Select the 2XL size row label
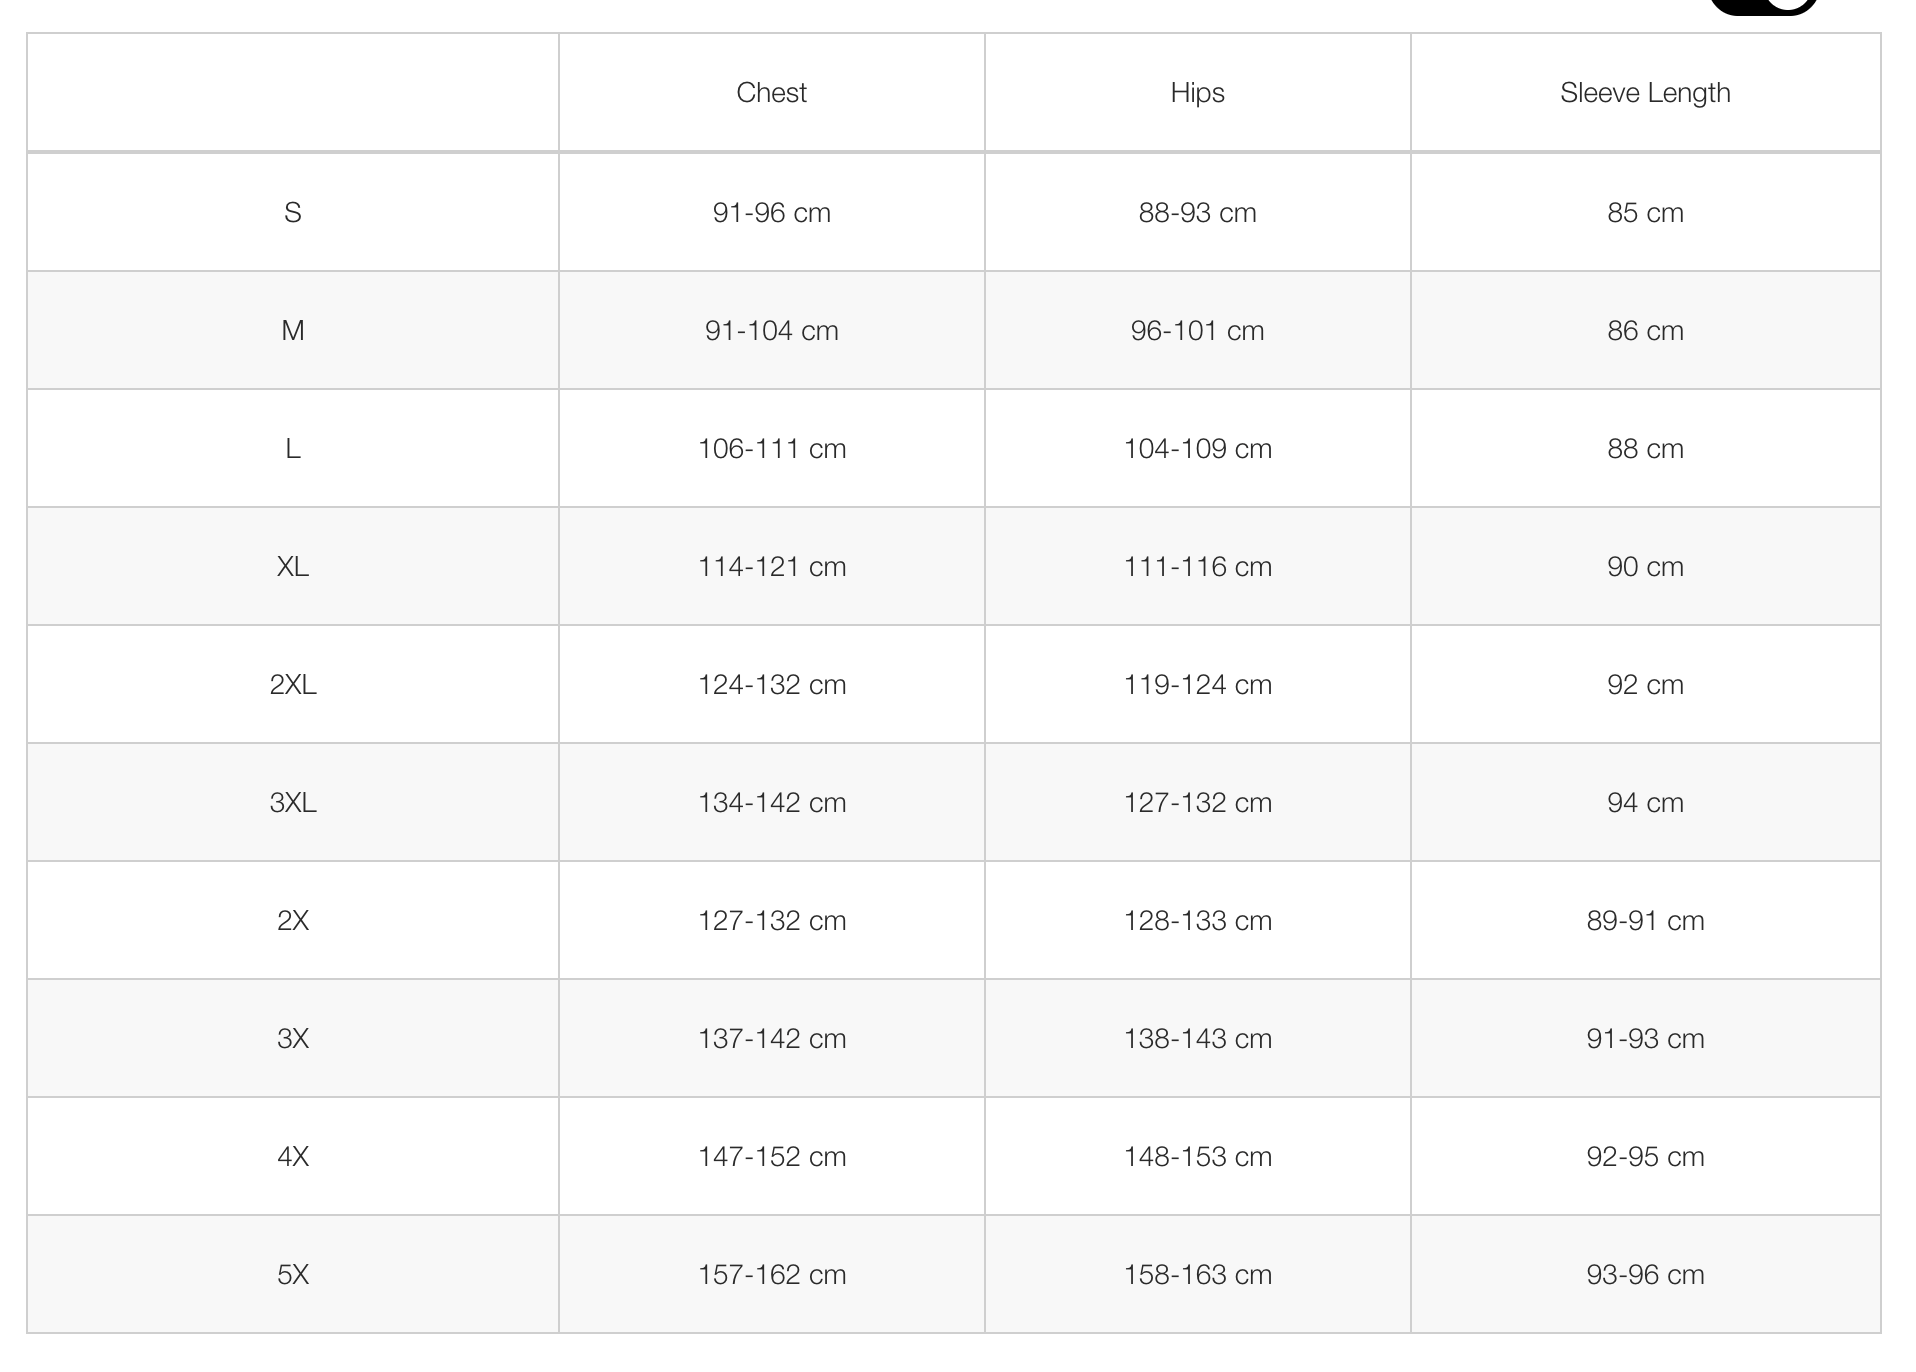 (293, 685)
